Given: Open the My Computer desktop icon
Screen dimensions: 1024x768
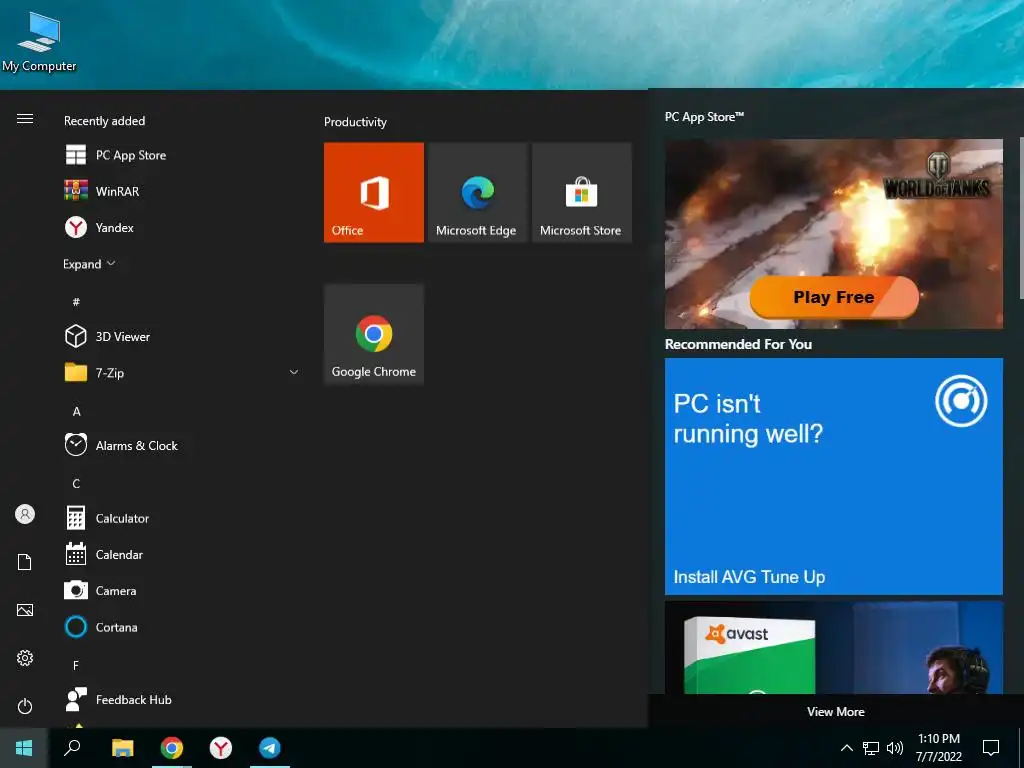Looking at the screenshot, I should 39,40.
